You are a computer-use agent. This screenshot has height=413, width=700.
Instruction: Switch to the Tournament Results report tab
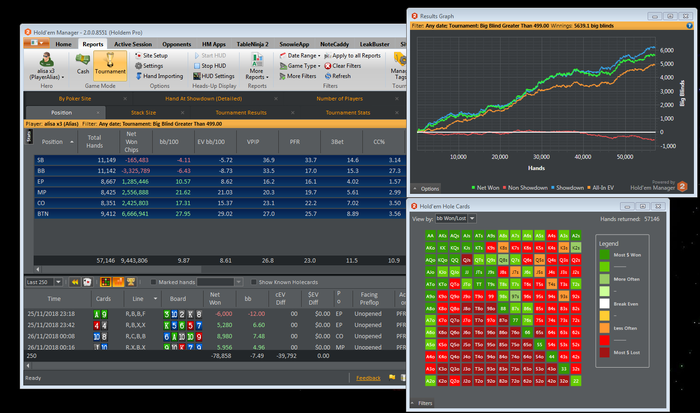pyautogui.click(x=241, y=113)
